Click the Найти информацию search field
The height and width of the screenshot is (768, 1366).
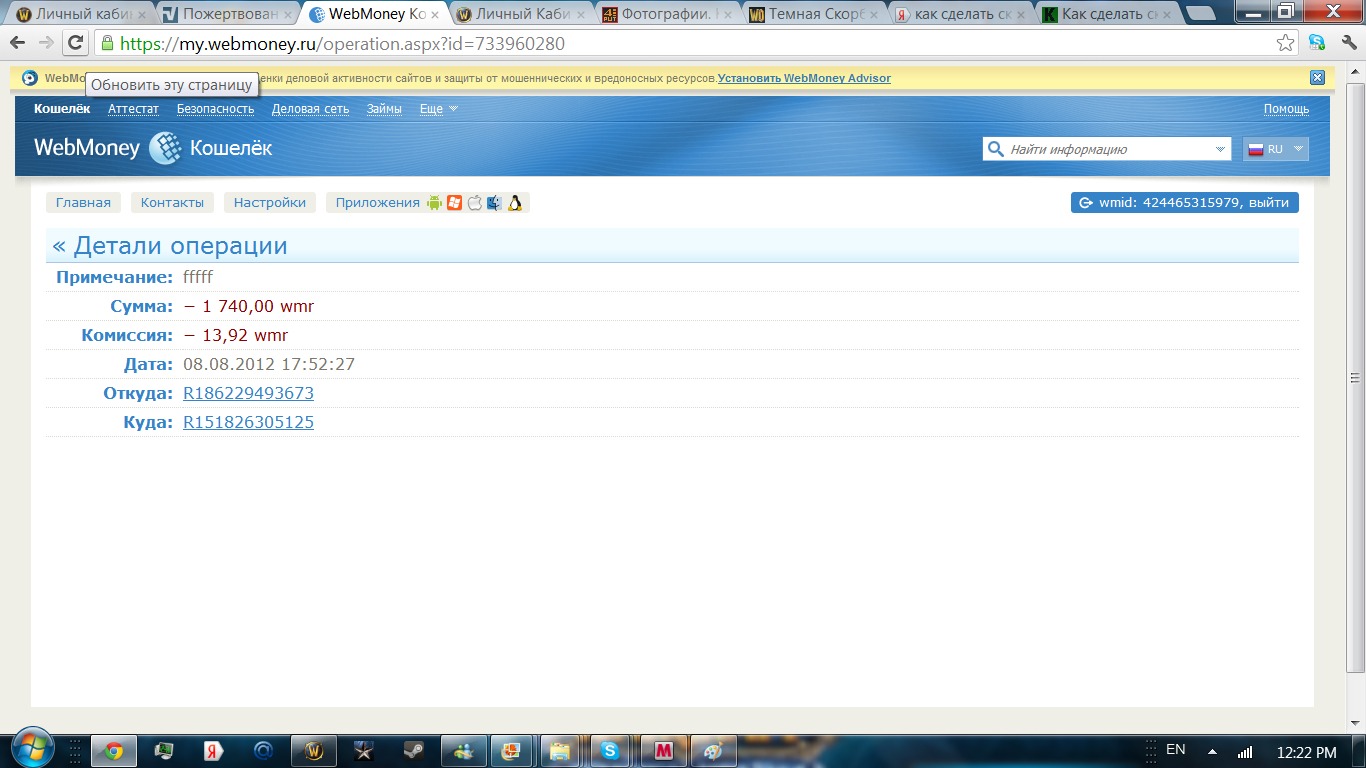1108,149
